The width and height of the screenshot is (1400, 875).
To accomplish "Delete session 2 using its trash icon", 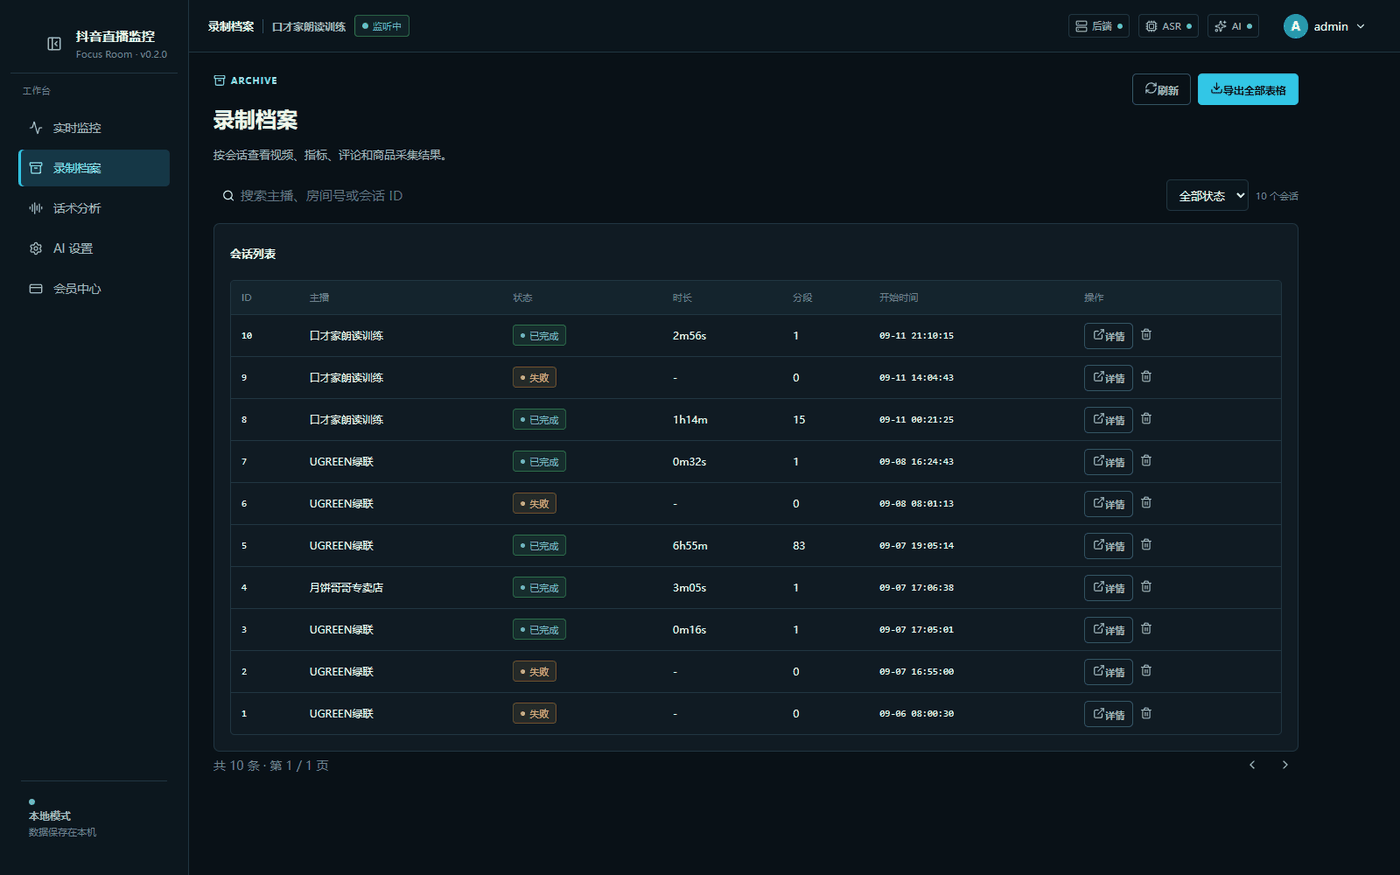I will coord(1146,671).
